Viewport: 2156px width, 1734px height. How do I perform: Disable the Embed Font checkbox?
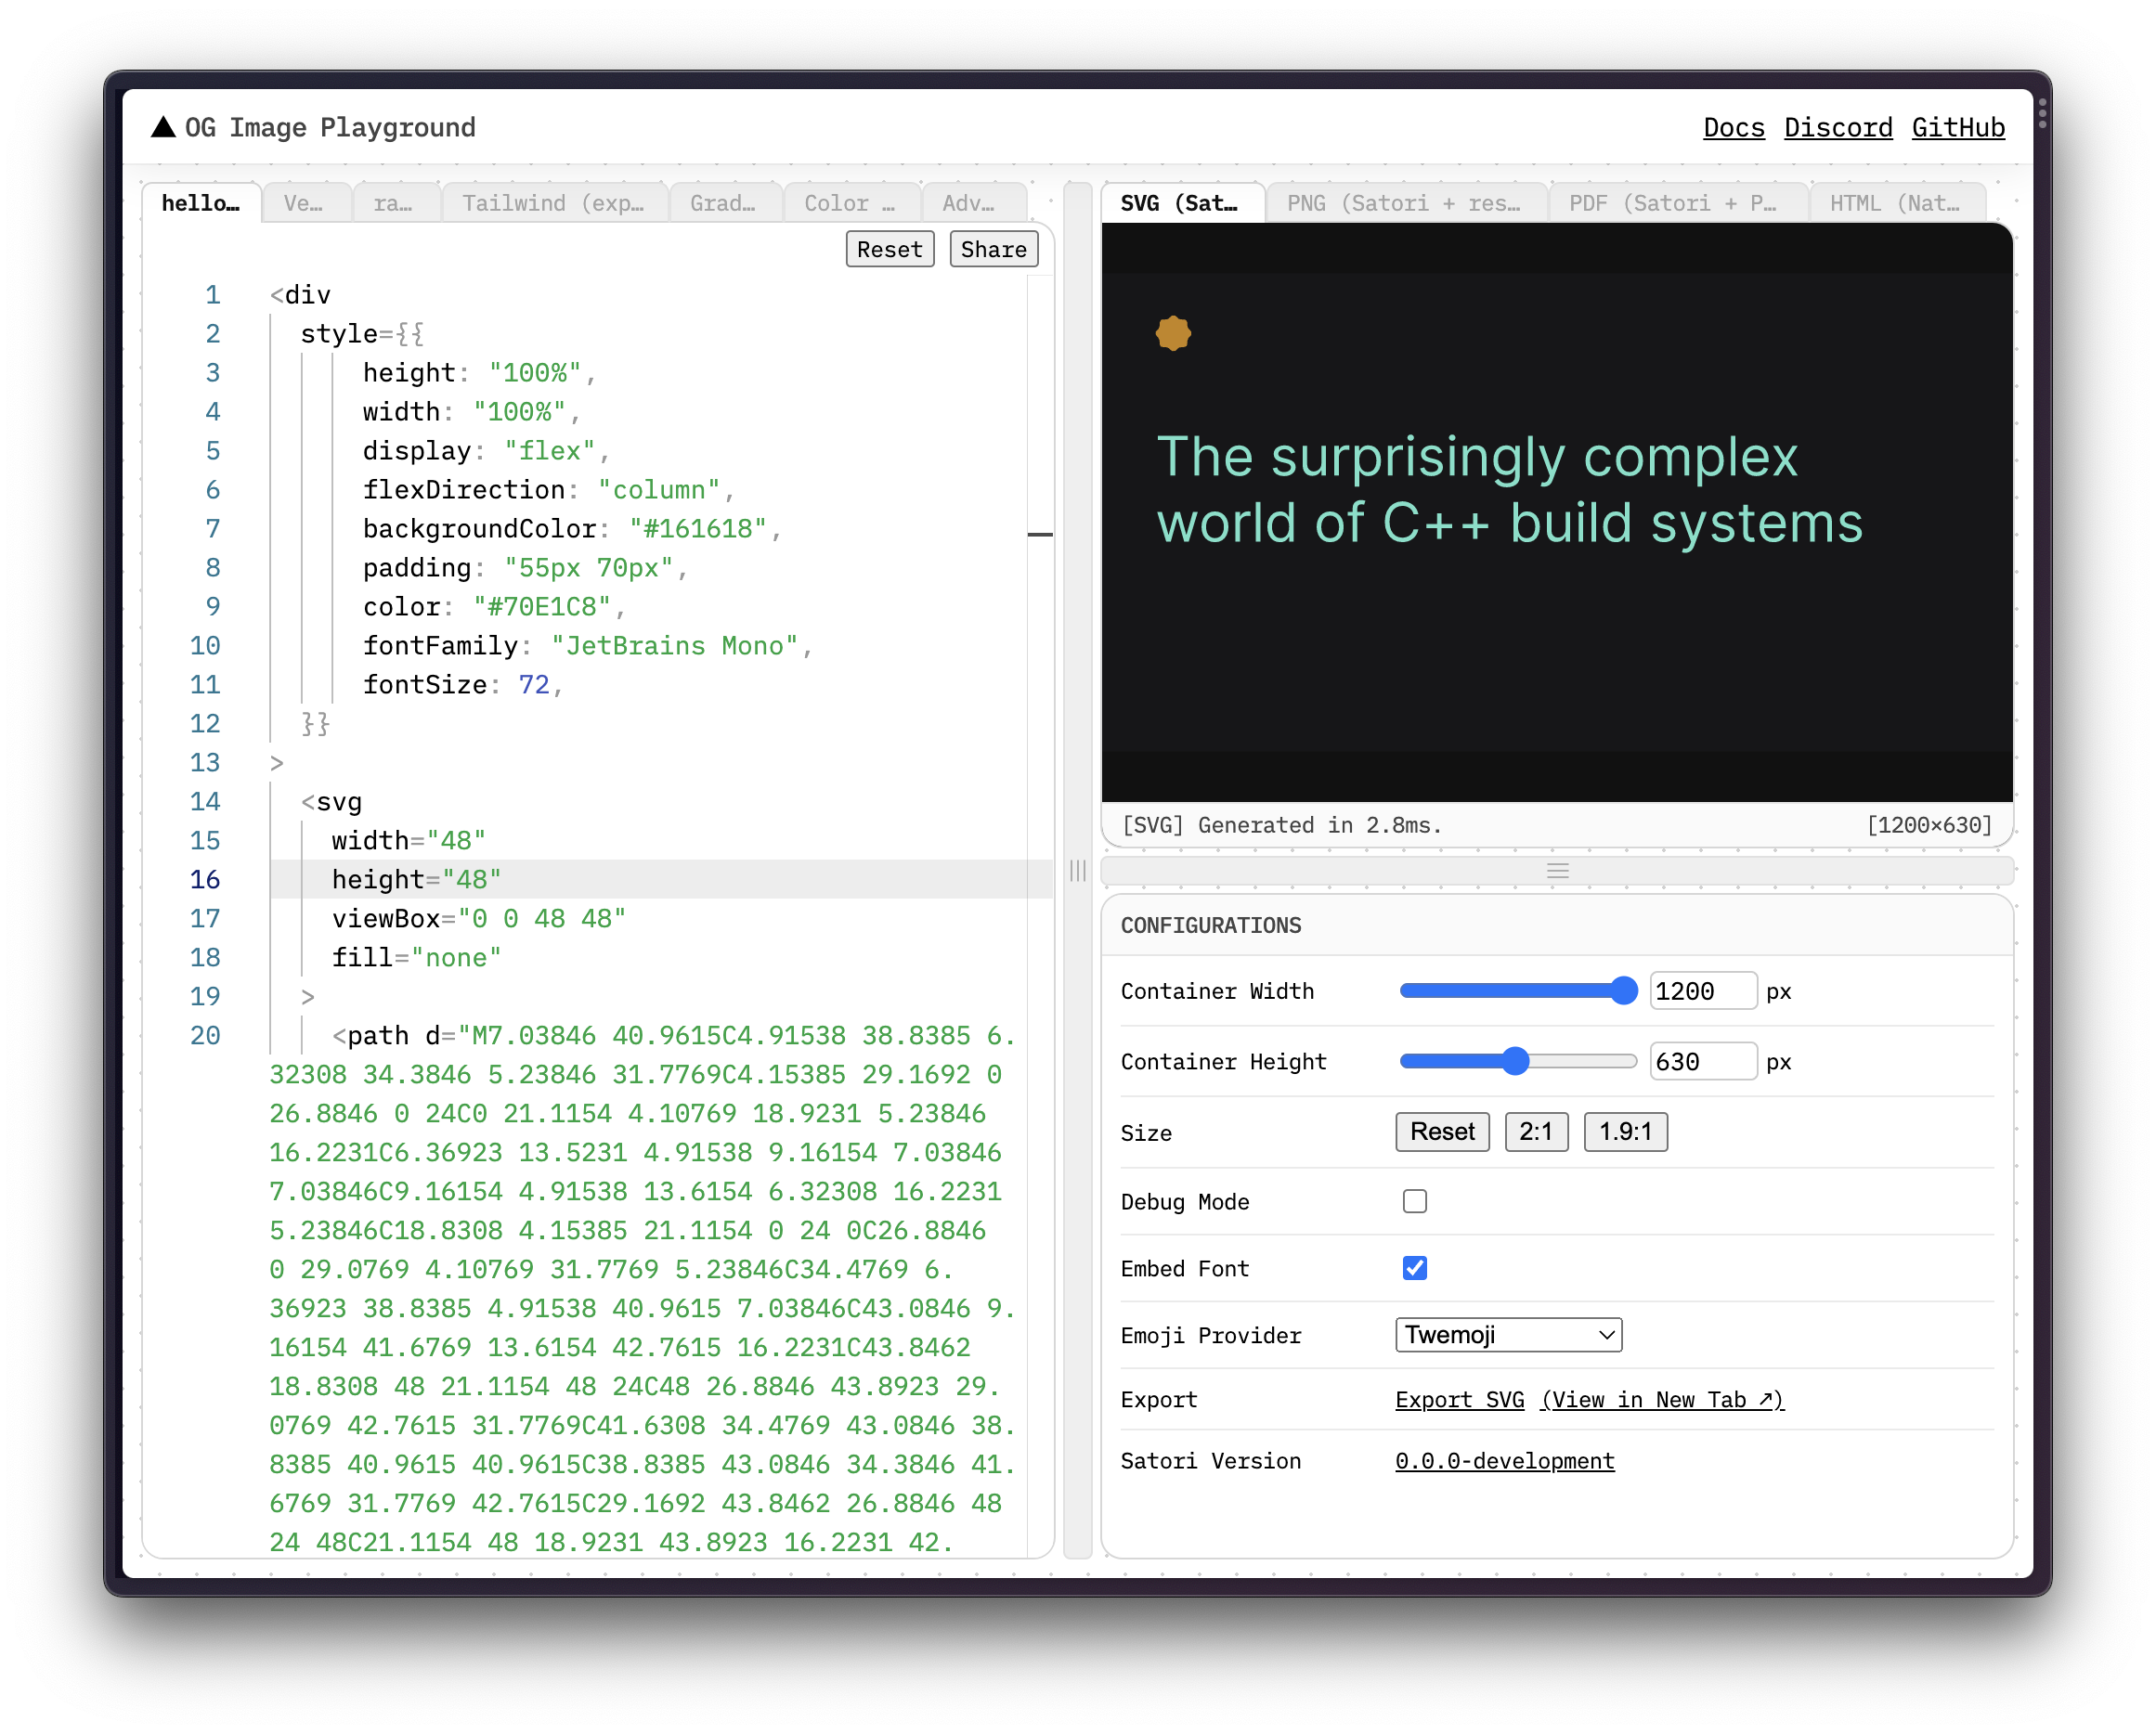pos(1414,1268)
